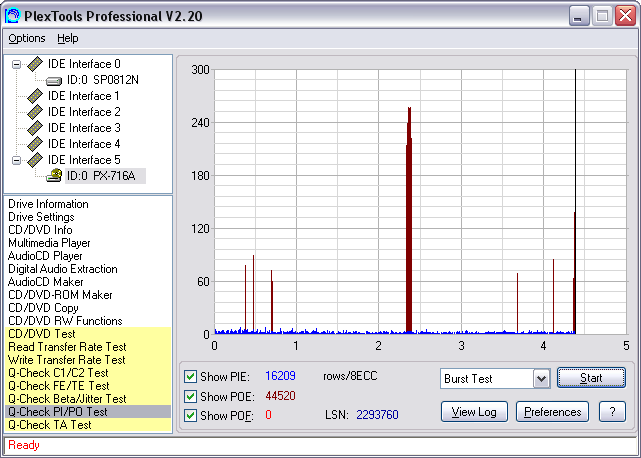The image size is (641, 458).
Task: Click the question mark help button
Action: pos(612,412)
